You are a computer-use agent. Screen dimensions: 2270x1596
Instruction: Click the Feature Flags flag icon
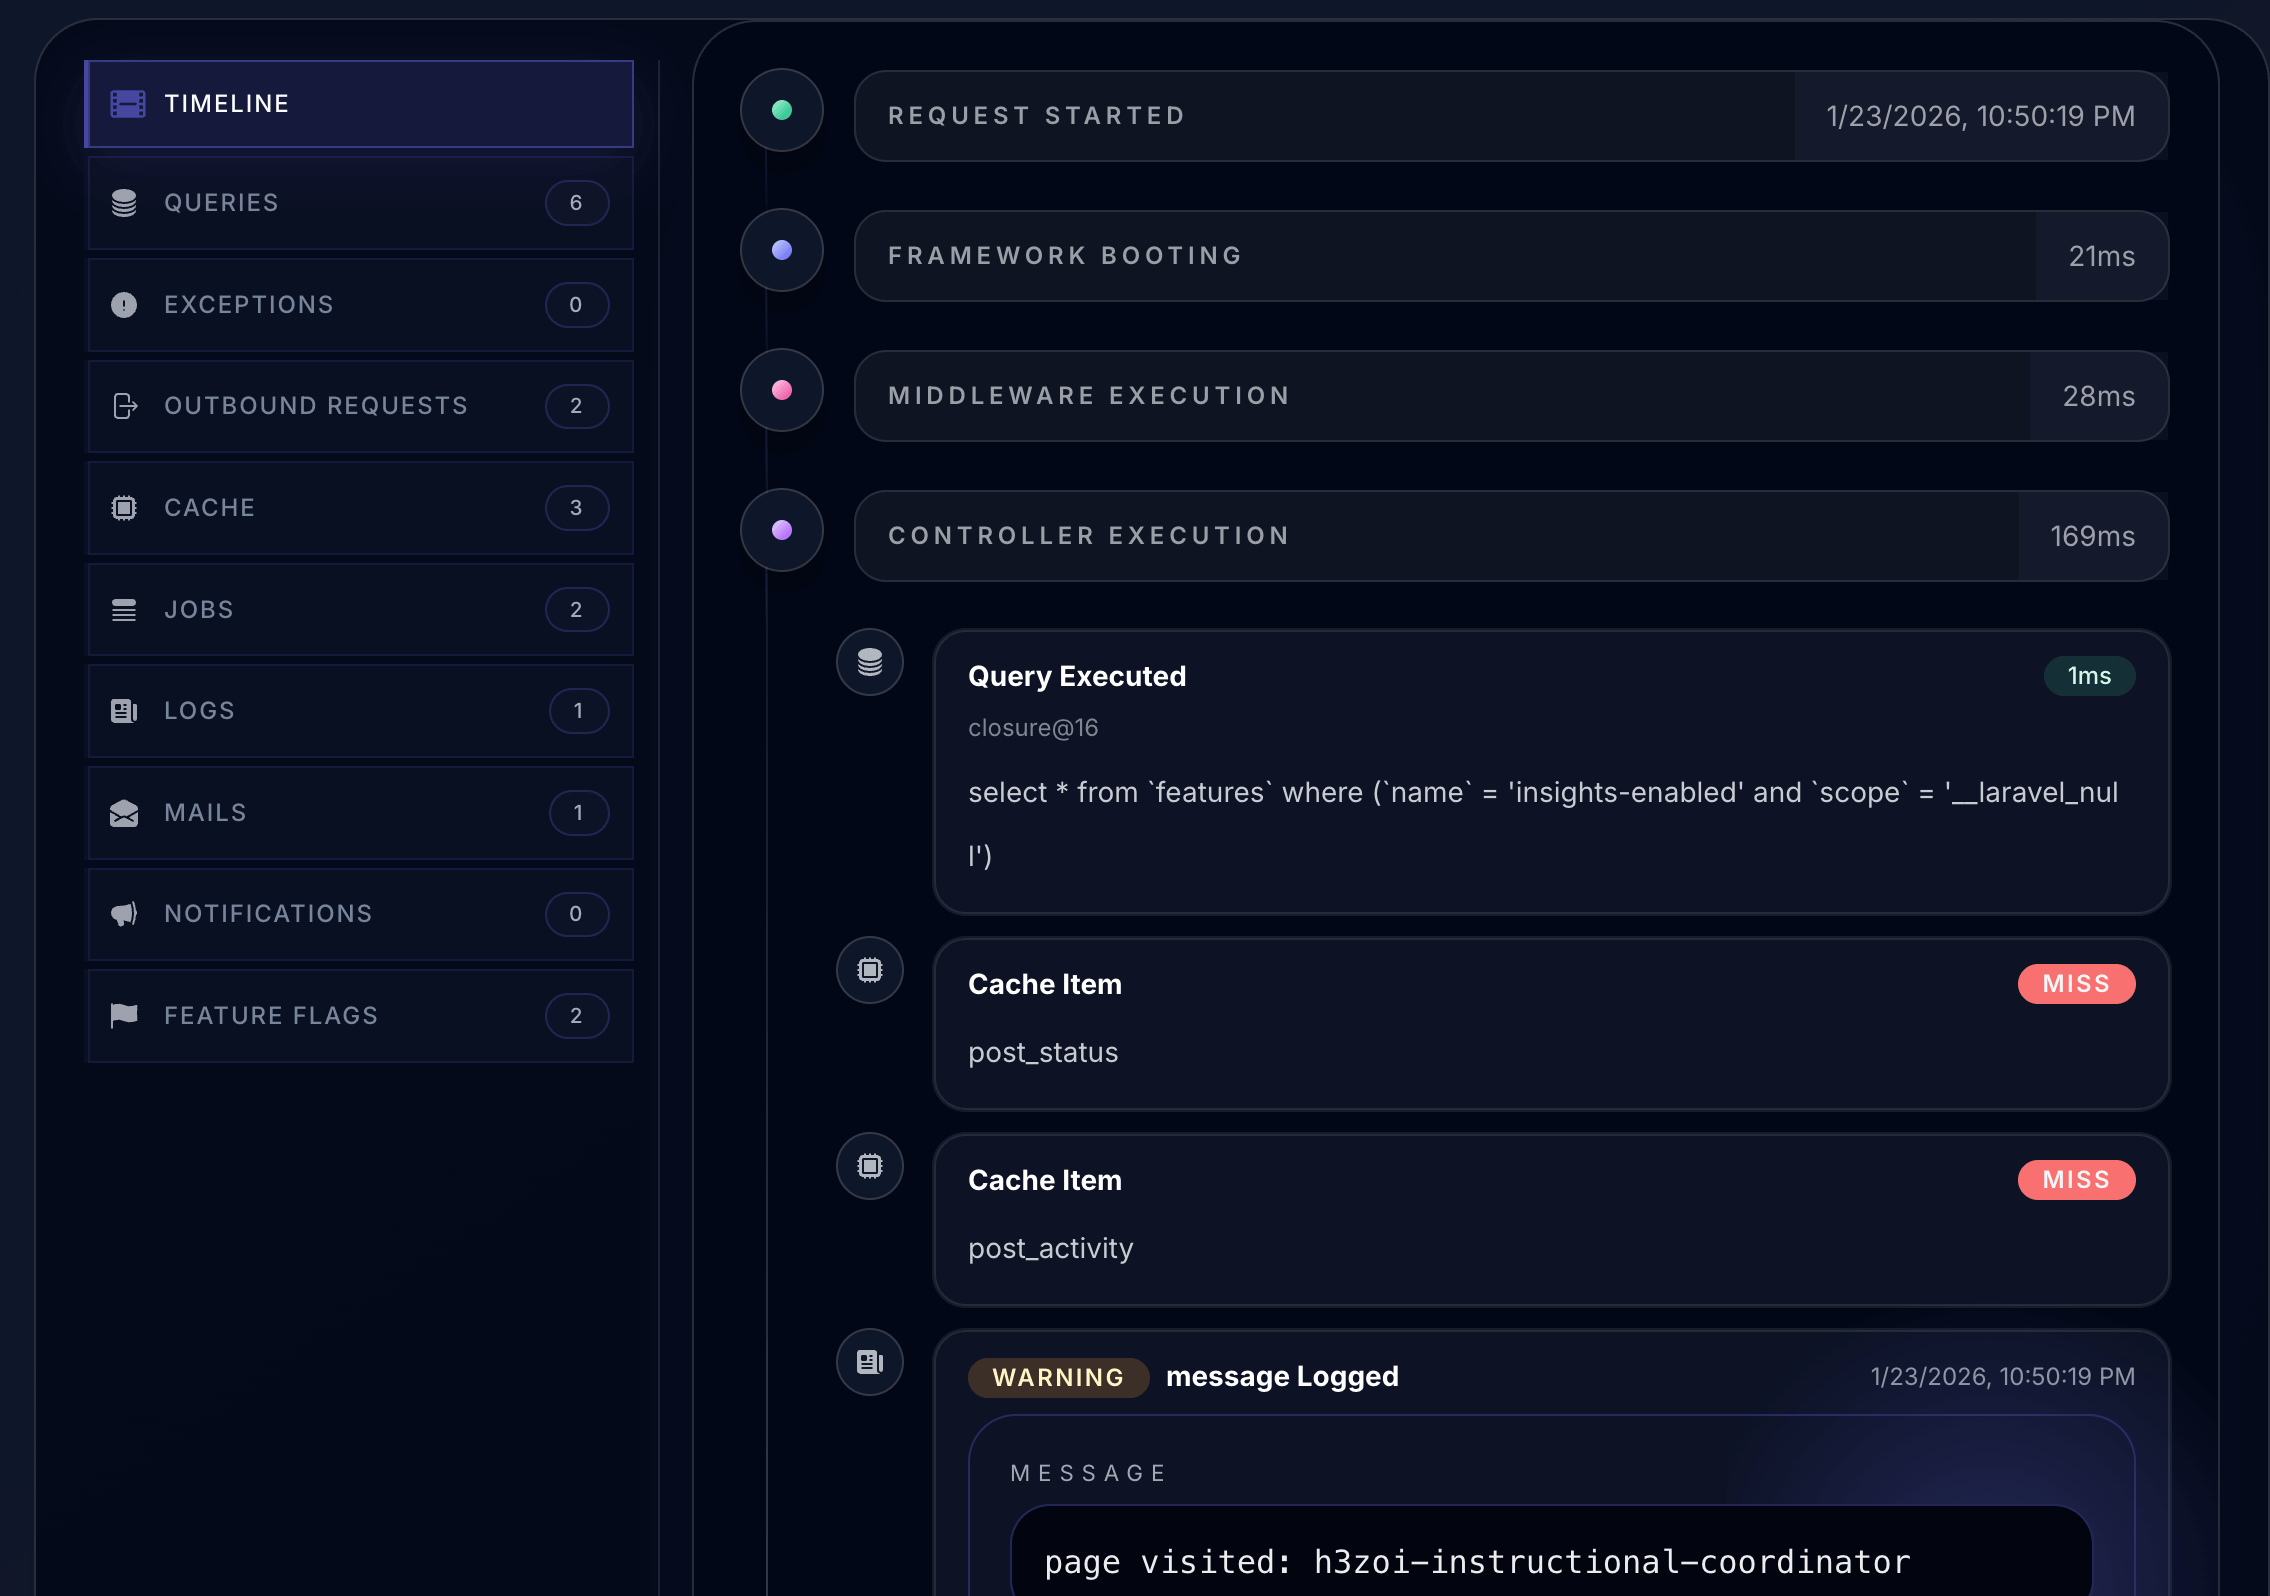pos(124,1015)
